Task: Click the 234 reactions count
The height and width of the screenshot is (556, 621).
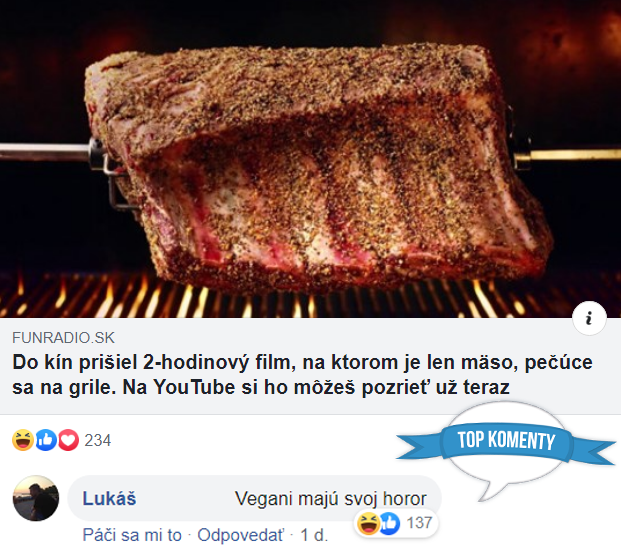Action: 97,440
